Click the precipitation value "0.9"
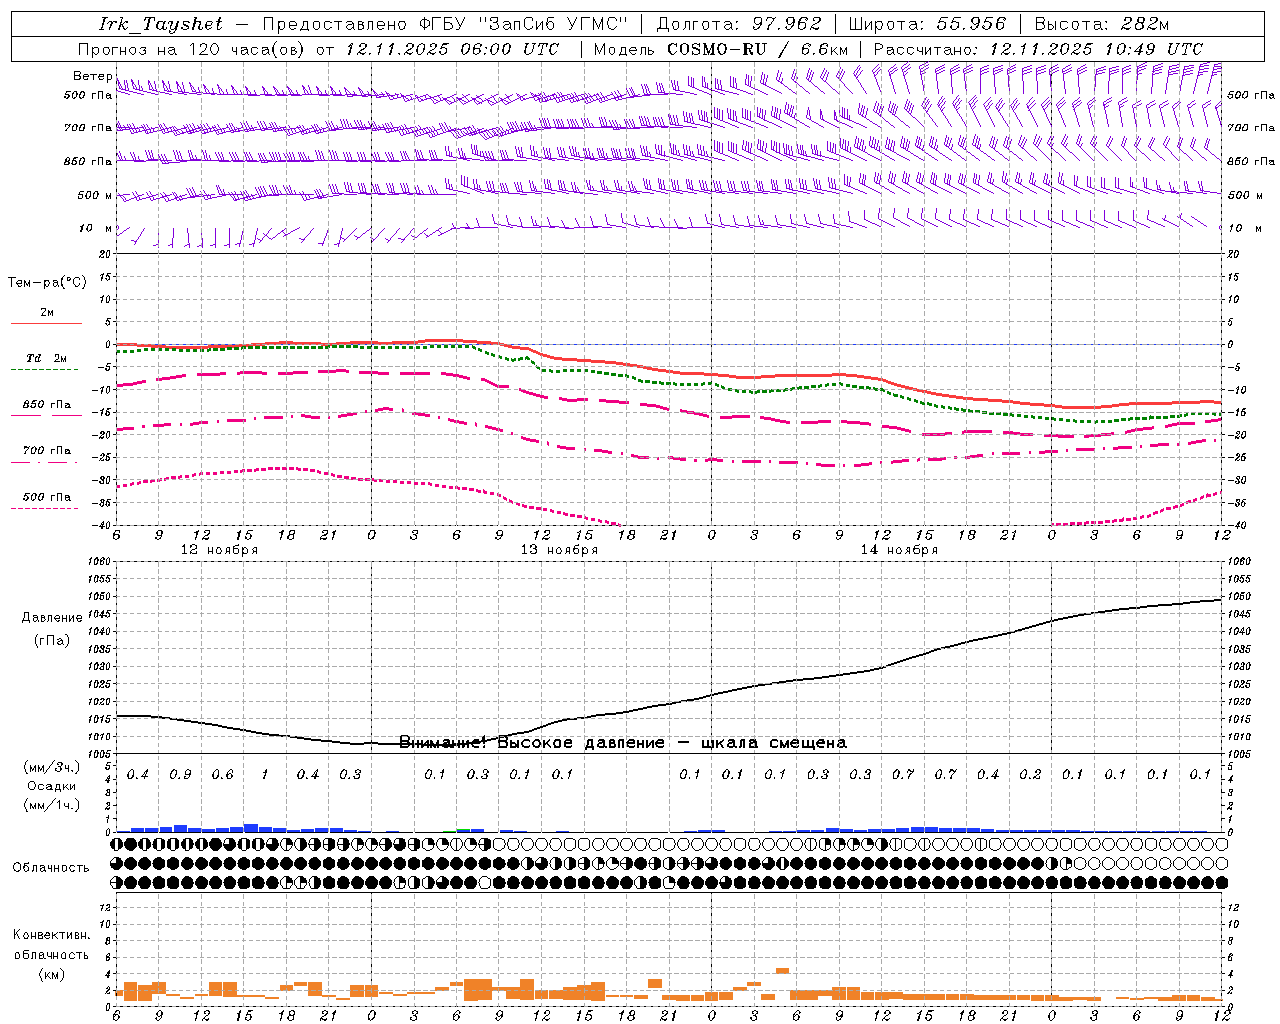The height and width of the screenshot is (1024, 1280). [180, 774]
